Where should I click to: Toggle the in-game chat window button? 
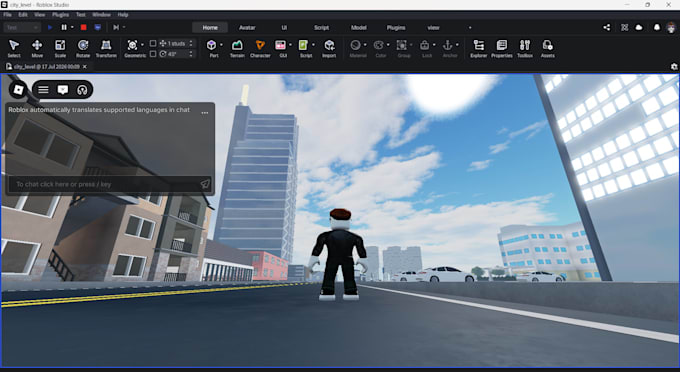point(63,89)
